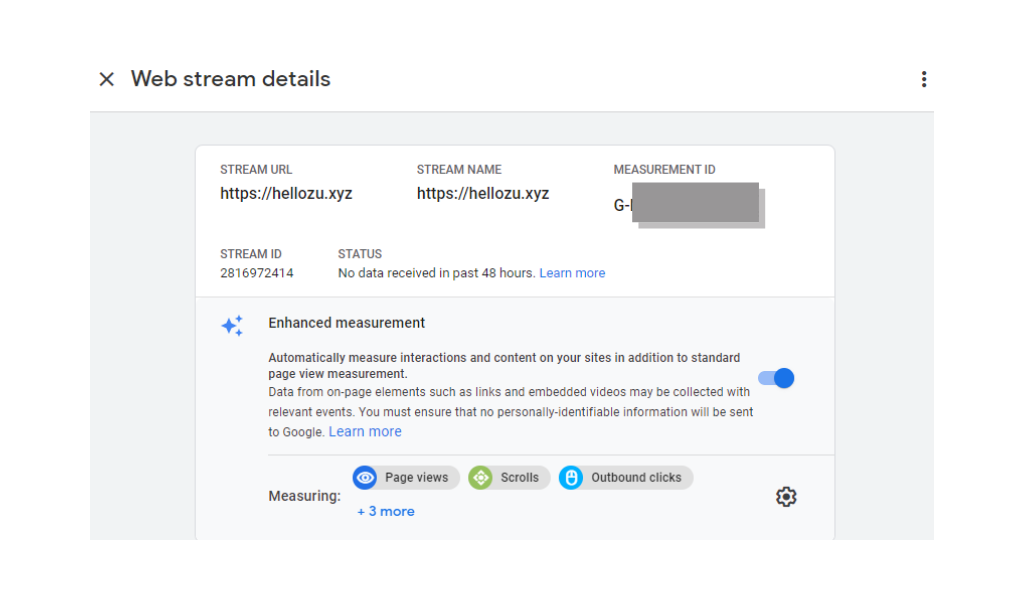Viewport: 1024px width, 600px height.
Task: Click the stream URL https://hellozu.xyz value
Action: (286, 194)
